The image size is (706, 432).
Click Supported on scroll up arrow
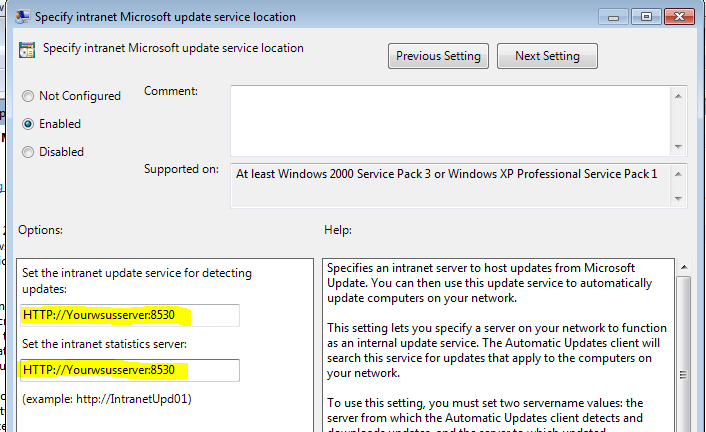pos(679,174)
